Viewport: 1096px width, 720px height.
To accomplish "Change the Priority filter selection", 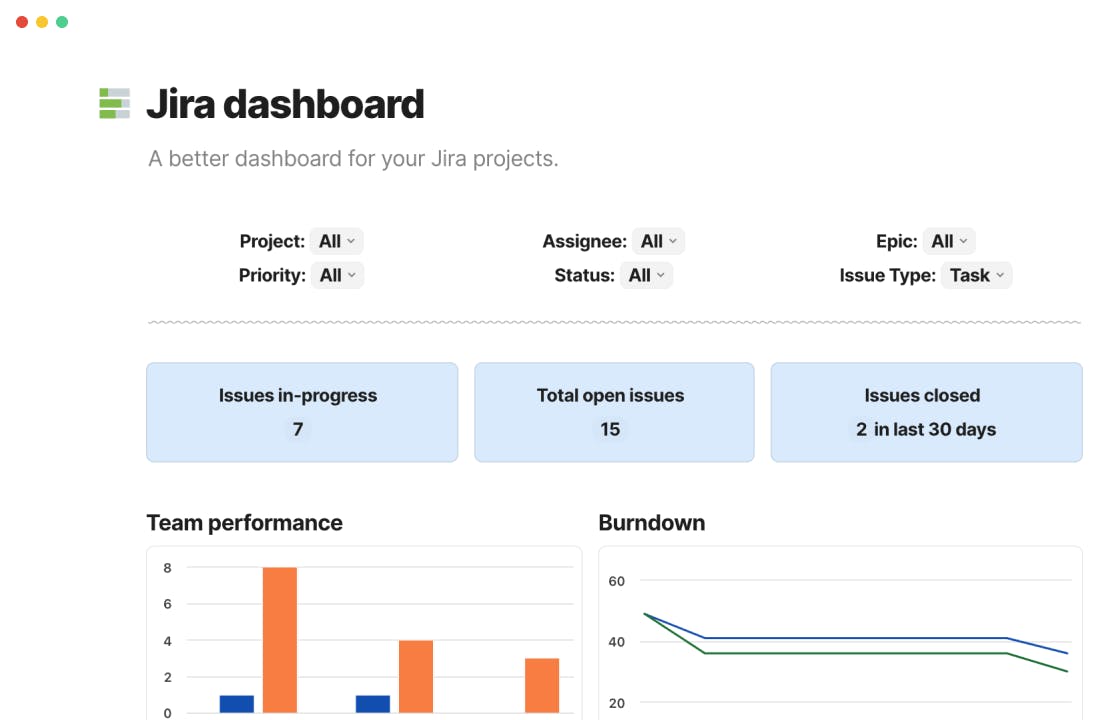I will pos(338,275).
